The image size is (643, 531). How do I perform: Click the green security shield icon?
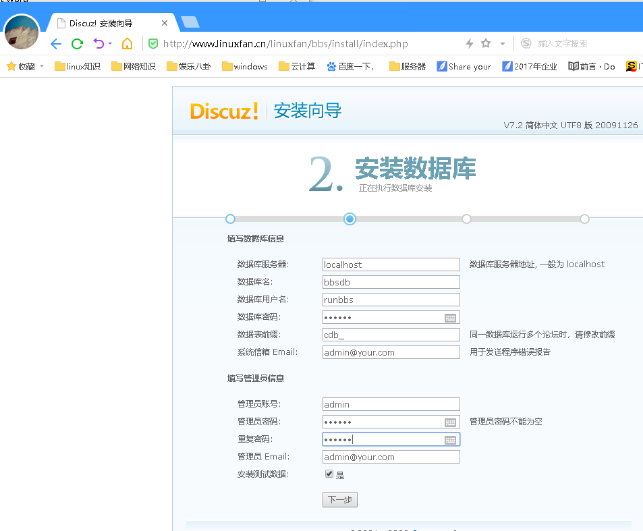153,43
